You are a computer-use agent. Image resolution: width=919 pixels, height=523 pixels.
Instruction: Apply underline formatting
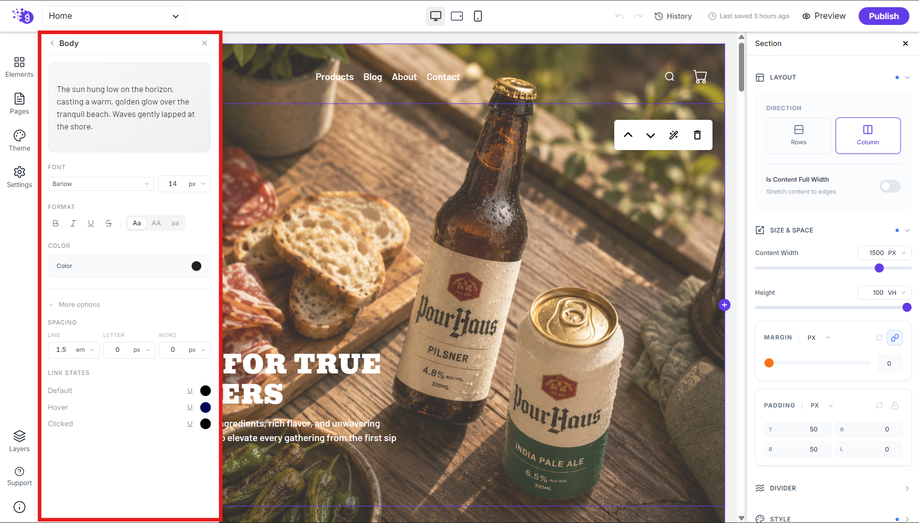pyautogui.click(x=91, y=223)
